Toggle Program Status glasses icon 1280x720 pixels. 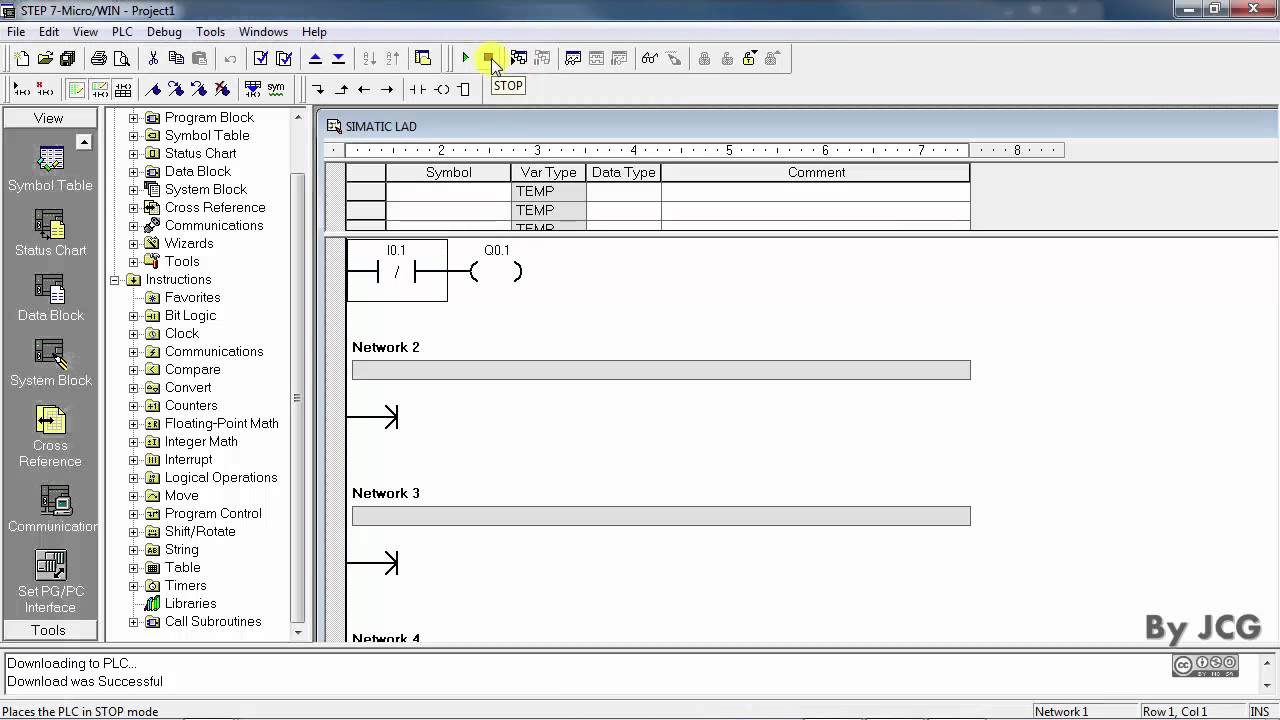click(650, 59)
